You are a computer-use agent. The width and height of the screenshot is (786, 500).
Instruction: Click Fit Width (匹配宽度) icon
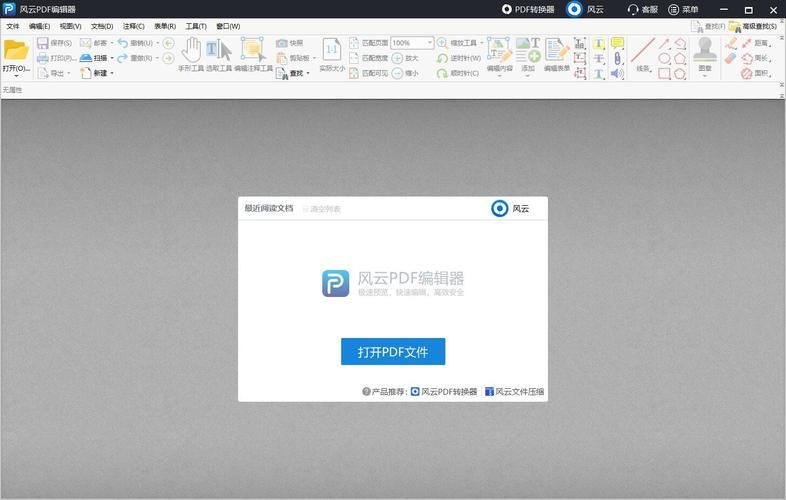pos(354,58)
